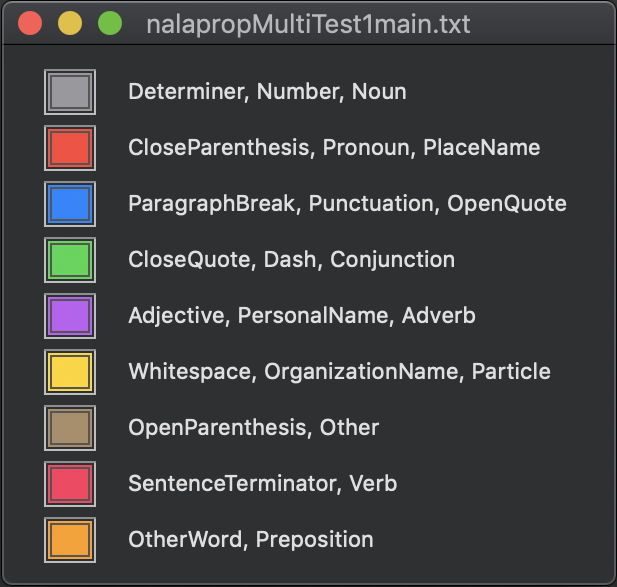The height and width of the screenshot is (587, 617).
Task: Close the window with the red button
Action: point(31,22)
